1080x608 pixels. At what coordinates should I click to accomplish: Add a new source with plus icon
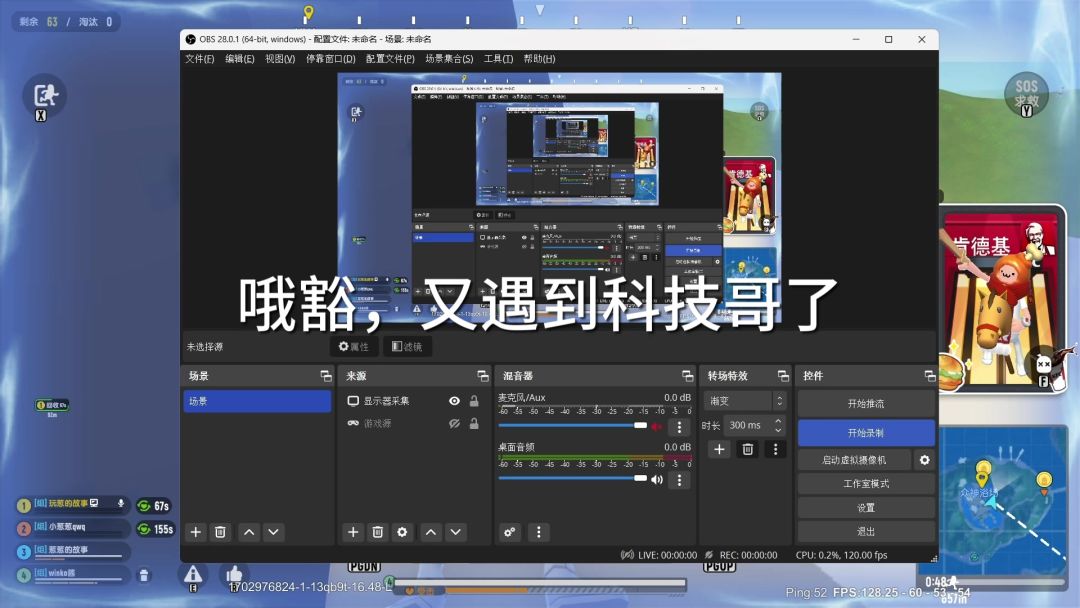[x=353, y=532]
